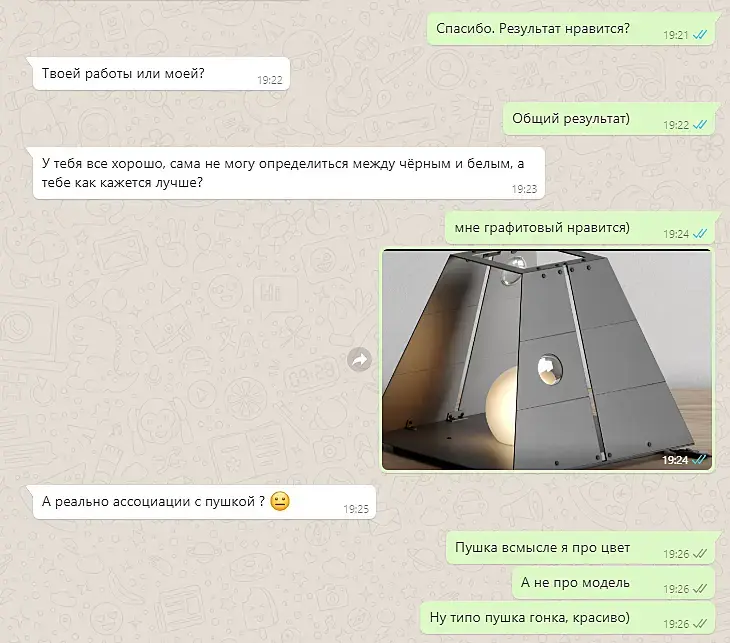This screenshot has height=643, width=730.
Task: Select the bubble "Спасибо. Результат нравится?"
Action: pos(572,29)
